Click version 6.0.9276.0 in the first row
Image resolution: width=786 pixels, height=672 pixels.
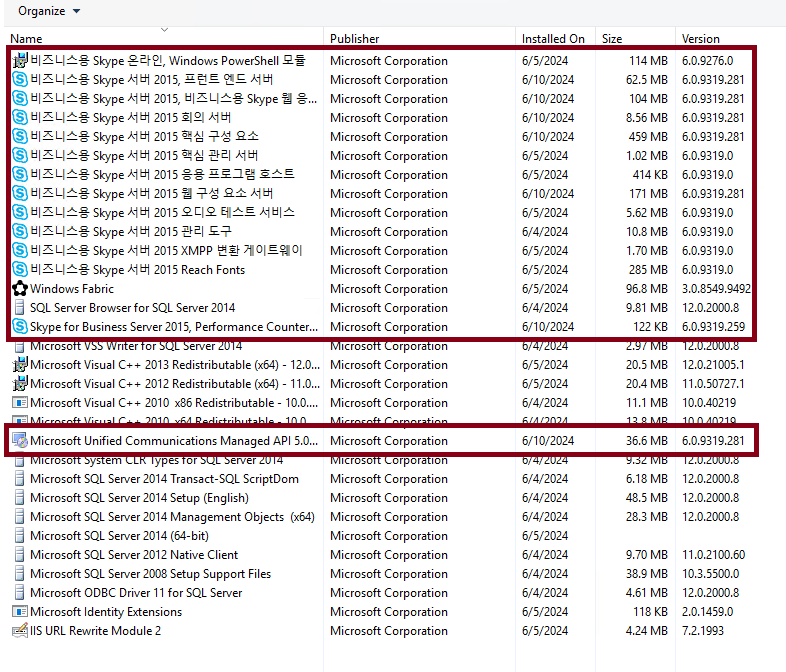707,61
